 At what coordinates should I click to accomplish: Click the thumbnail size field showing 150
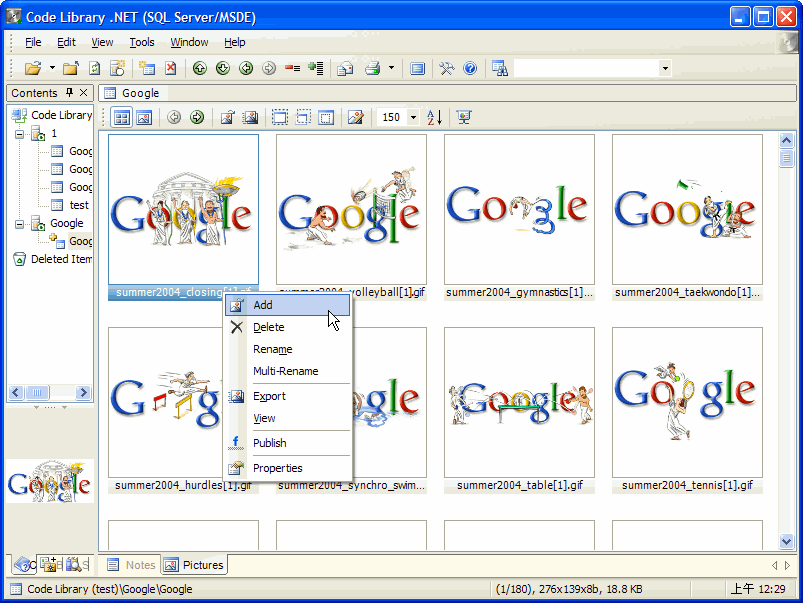coord(392,117)
